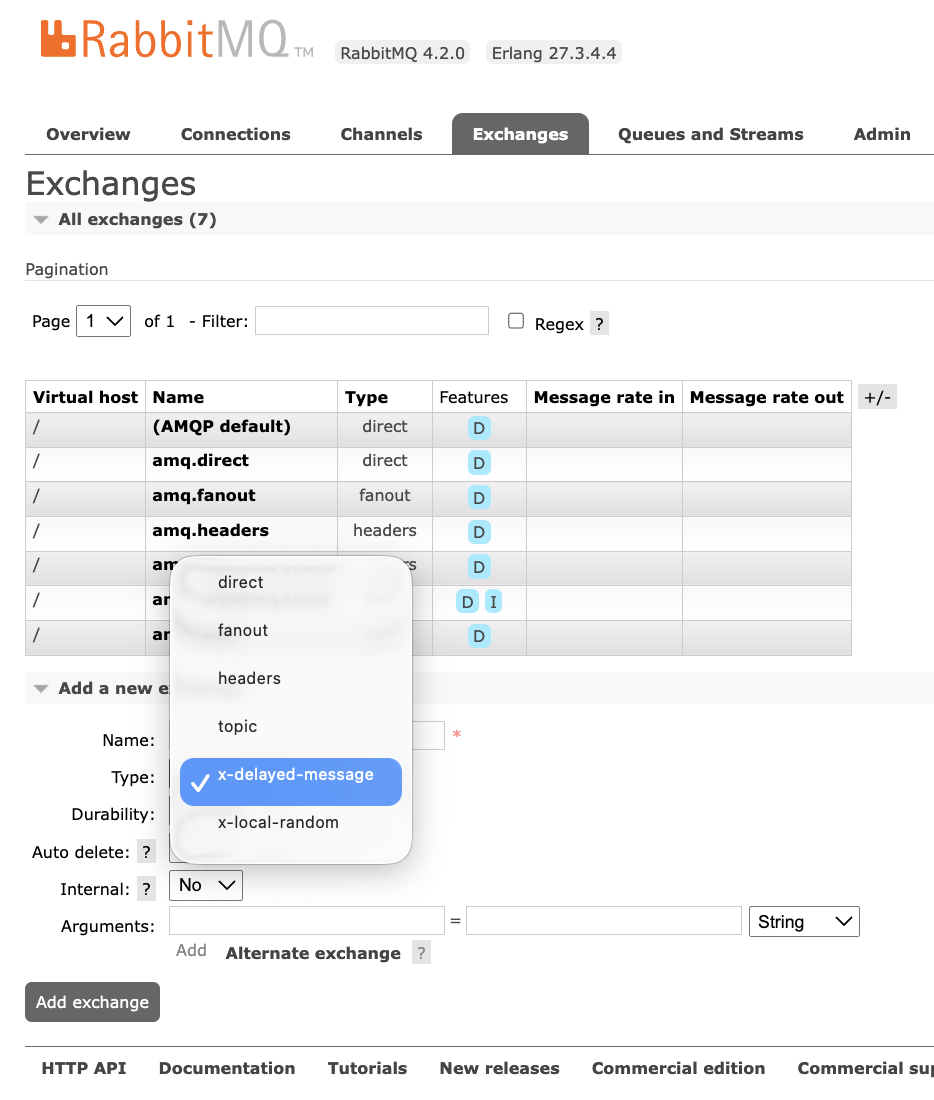The height and width of the screenshot is (1100, 934).
Task: Collapse the All exchanges (7) section
Action: point(40,219)
